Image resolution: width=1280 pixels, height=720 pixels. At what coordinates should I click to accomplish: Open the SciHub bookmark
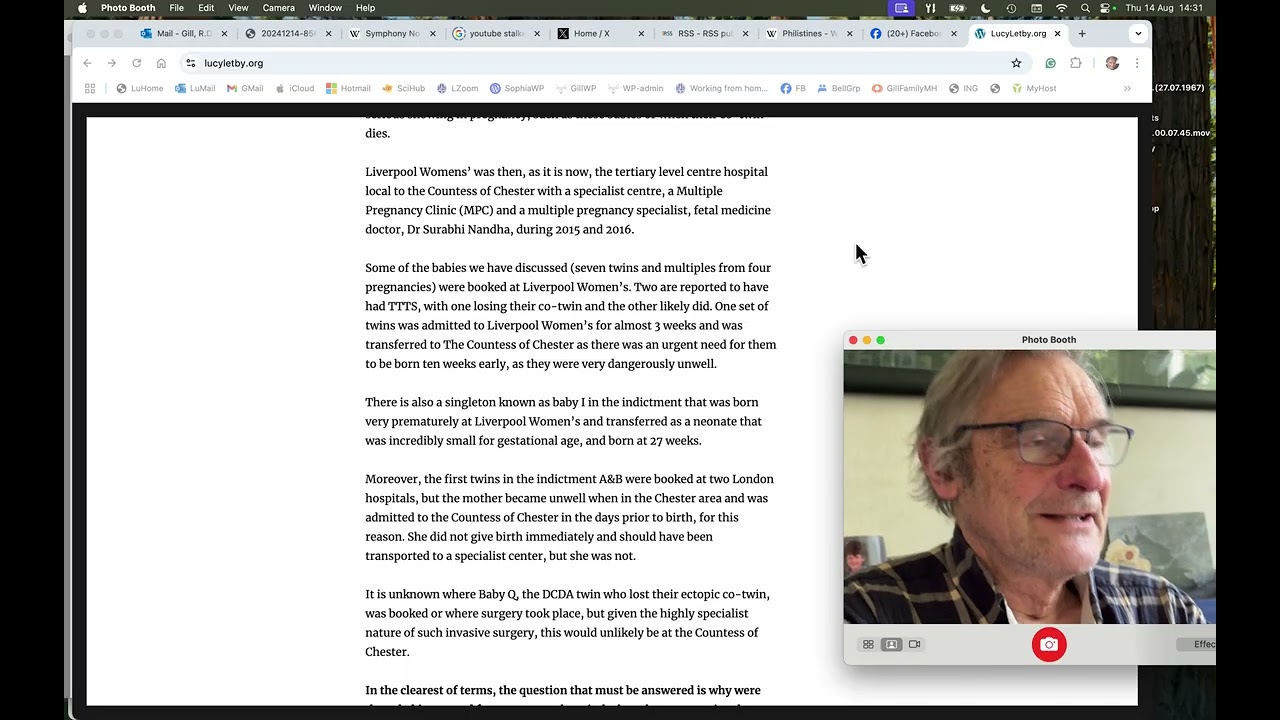(403, 88)
